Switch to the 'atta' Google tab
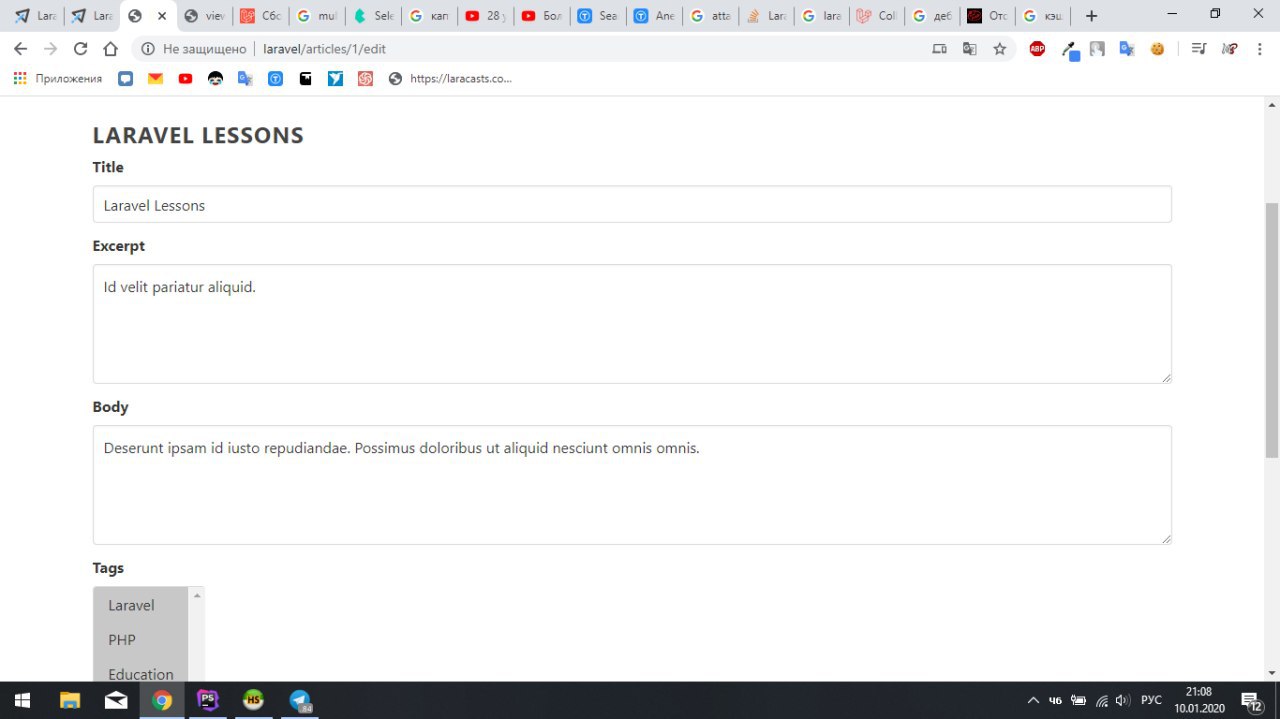 [709, 16]
